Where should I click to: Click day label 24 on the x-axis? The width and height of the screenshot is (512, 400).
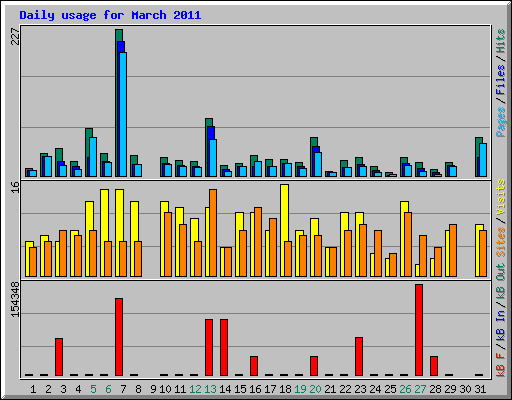(x=375, y=389)
